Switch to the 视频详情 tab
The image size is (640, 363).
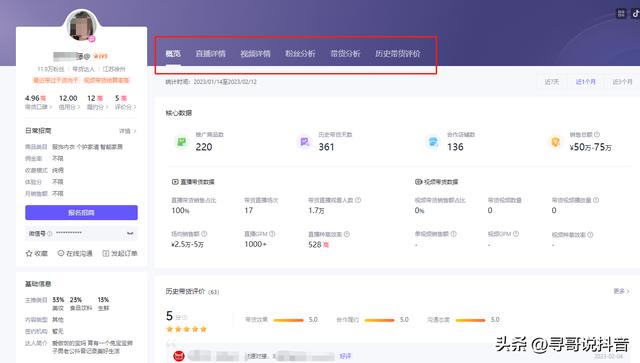tap(256, 53)
